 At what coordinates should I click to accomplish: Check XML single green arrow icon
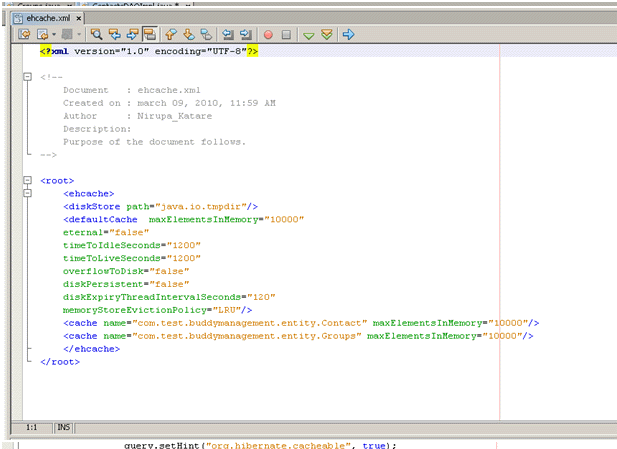pos(309,36)
